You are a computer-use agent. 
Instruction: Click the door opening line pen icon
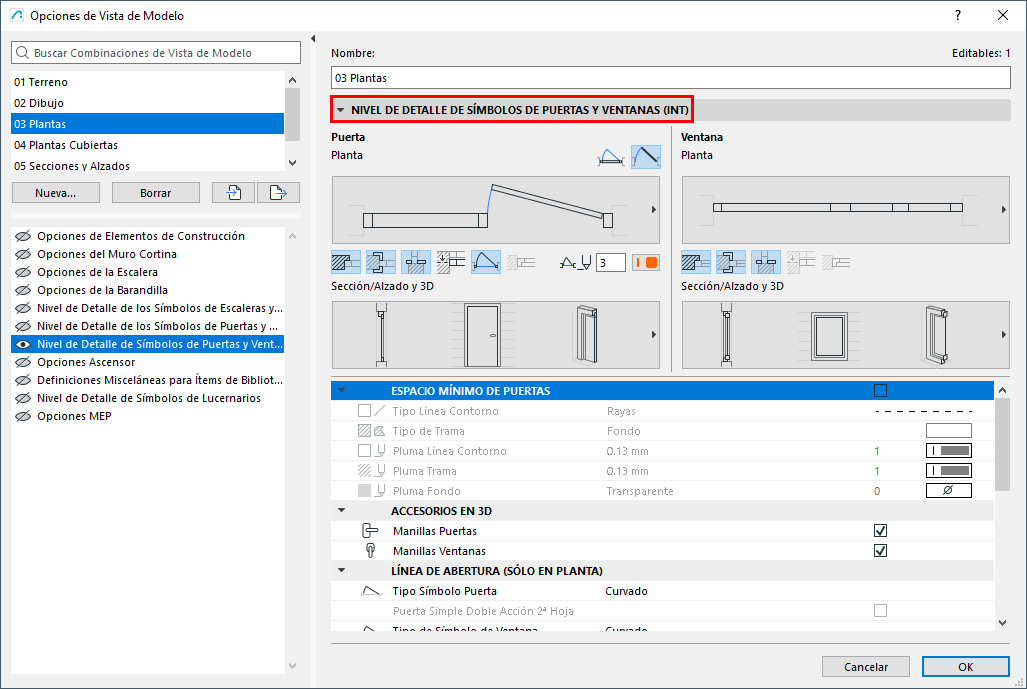click(x=576, y=263)
